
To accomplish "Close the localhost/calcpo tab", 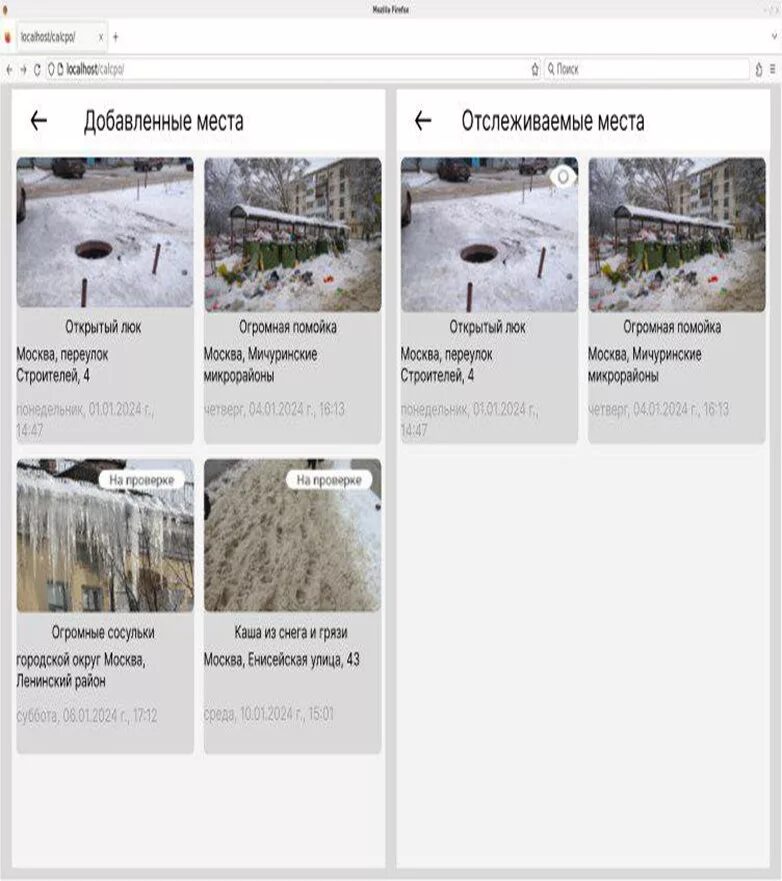I will (x=101, y=37).
